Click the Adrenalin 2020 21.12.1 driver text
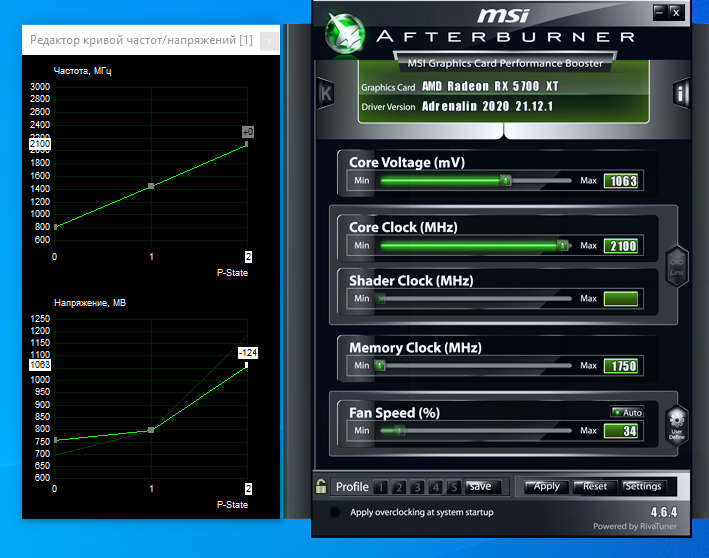 coord(487,106)
